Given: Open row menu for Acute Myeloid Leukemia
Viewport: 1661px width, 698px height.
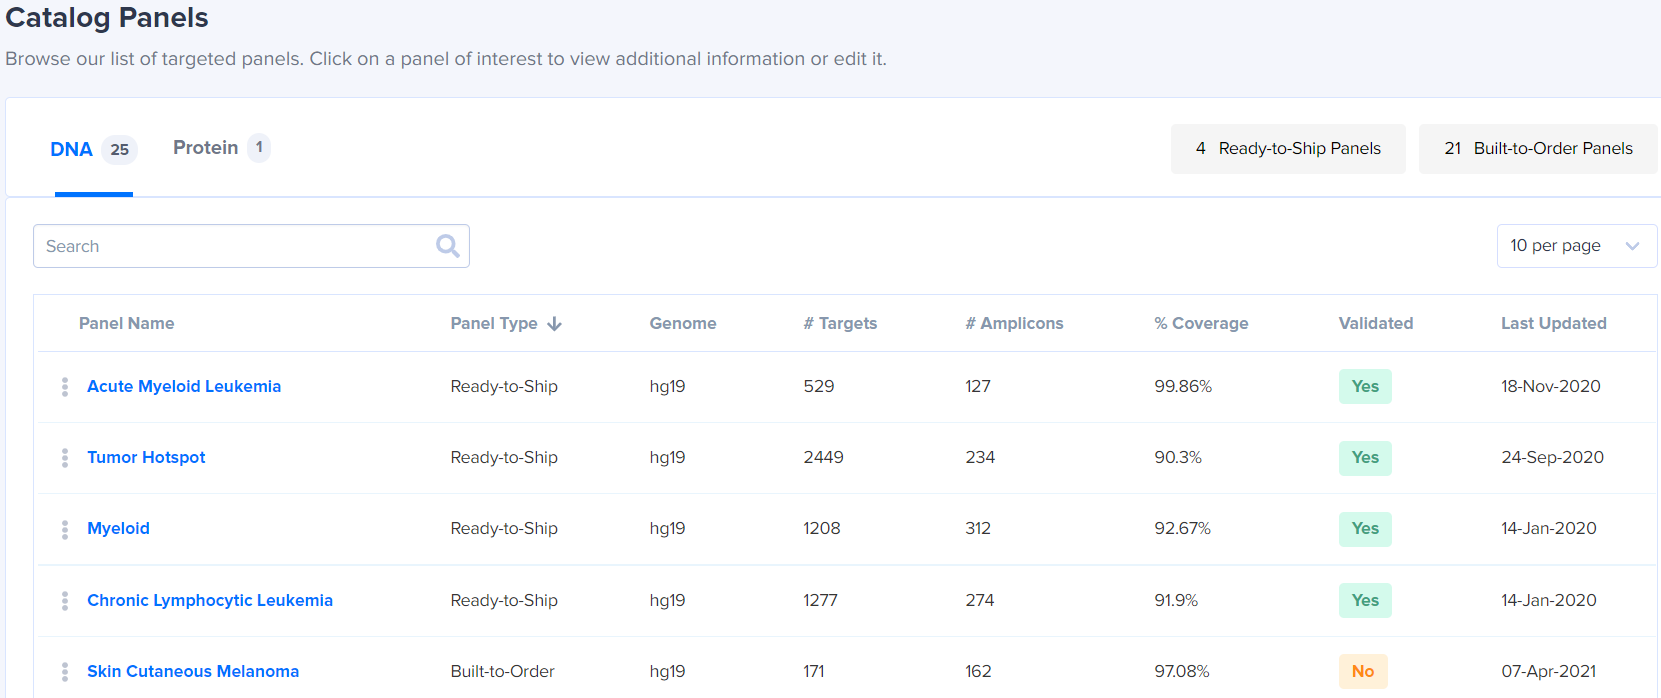Looking at the screenshot, I should (x=65, y=387).
